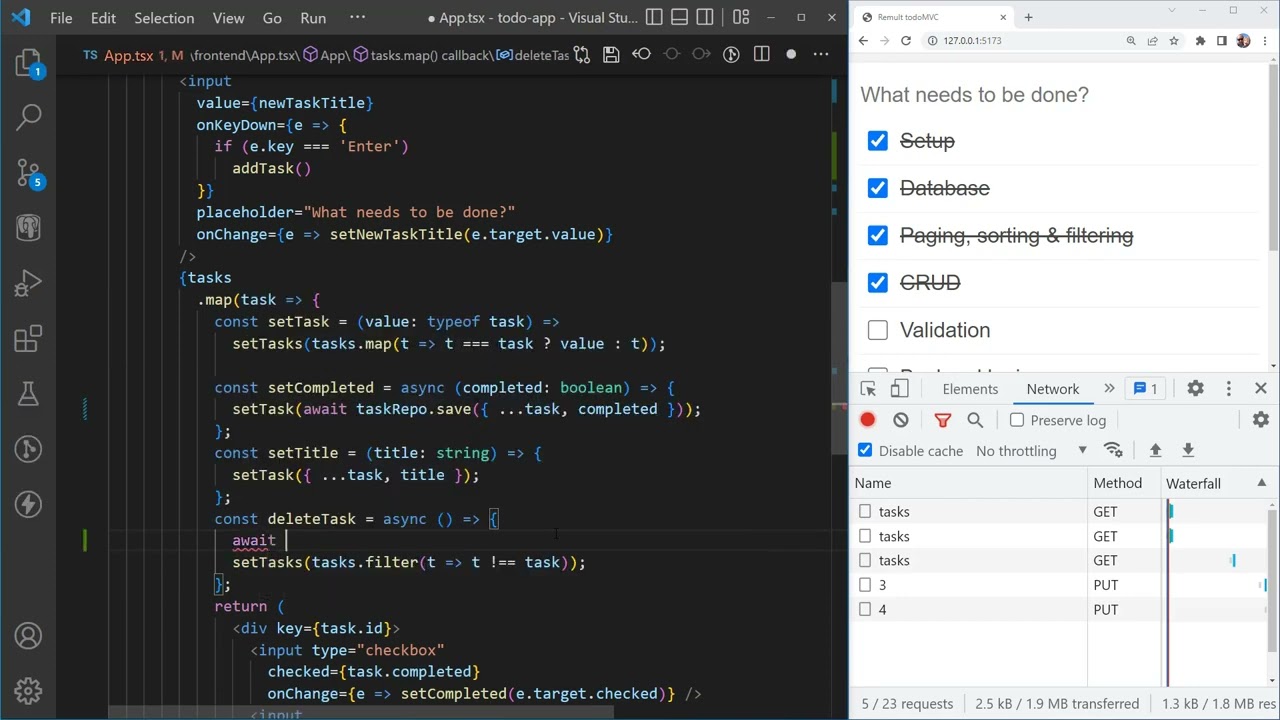
Task: Clear the network log
Action: tap(901, 420)
